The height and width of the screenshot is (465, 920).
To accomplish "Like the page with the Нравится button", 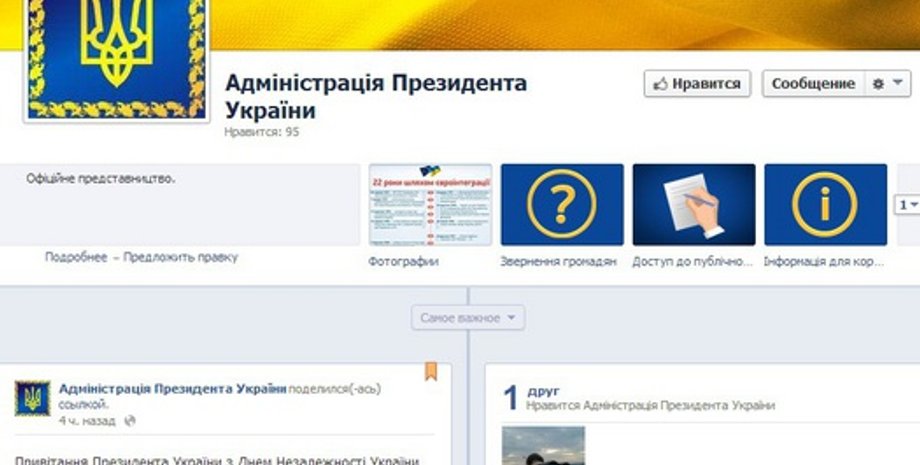I will [x=697, y=84].
